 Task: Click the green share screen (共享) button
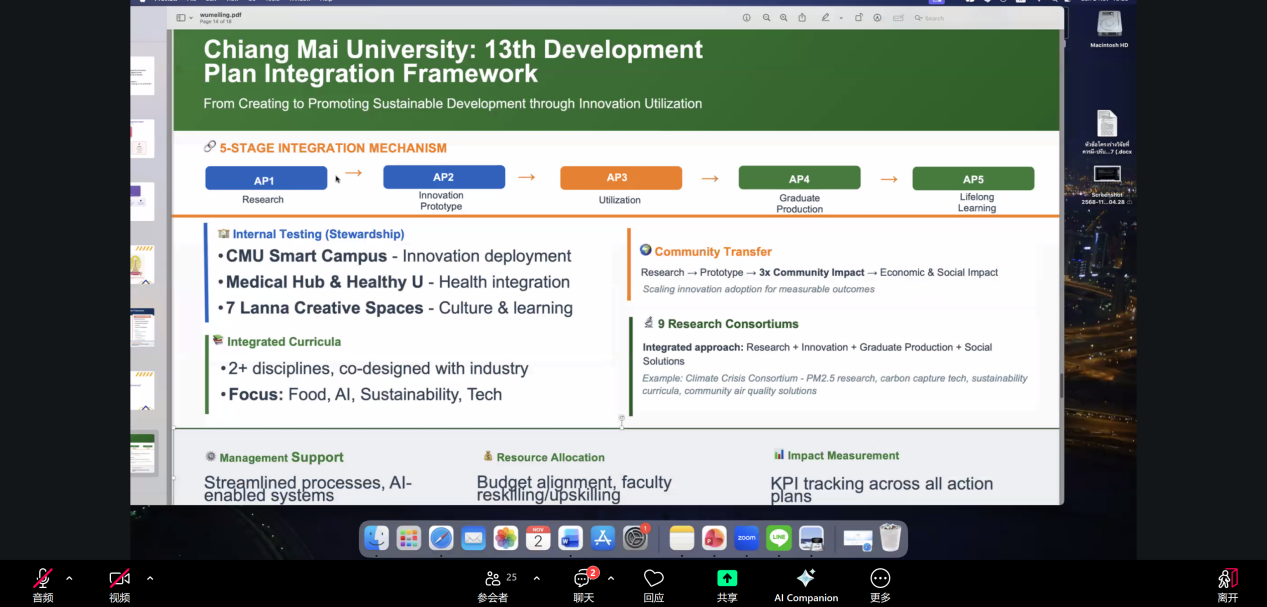727,579
